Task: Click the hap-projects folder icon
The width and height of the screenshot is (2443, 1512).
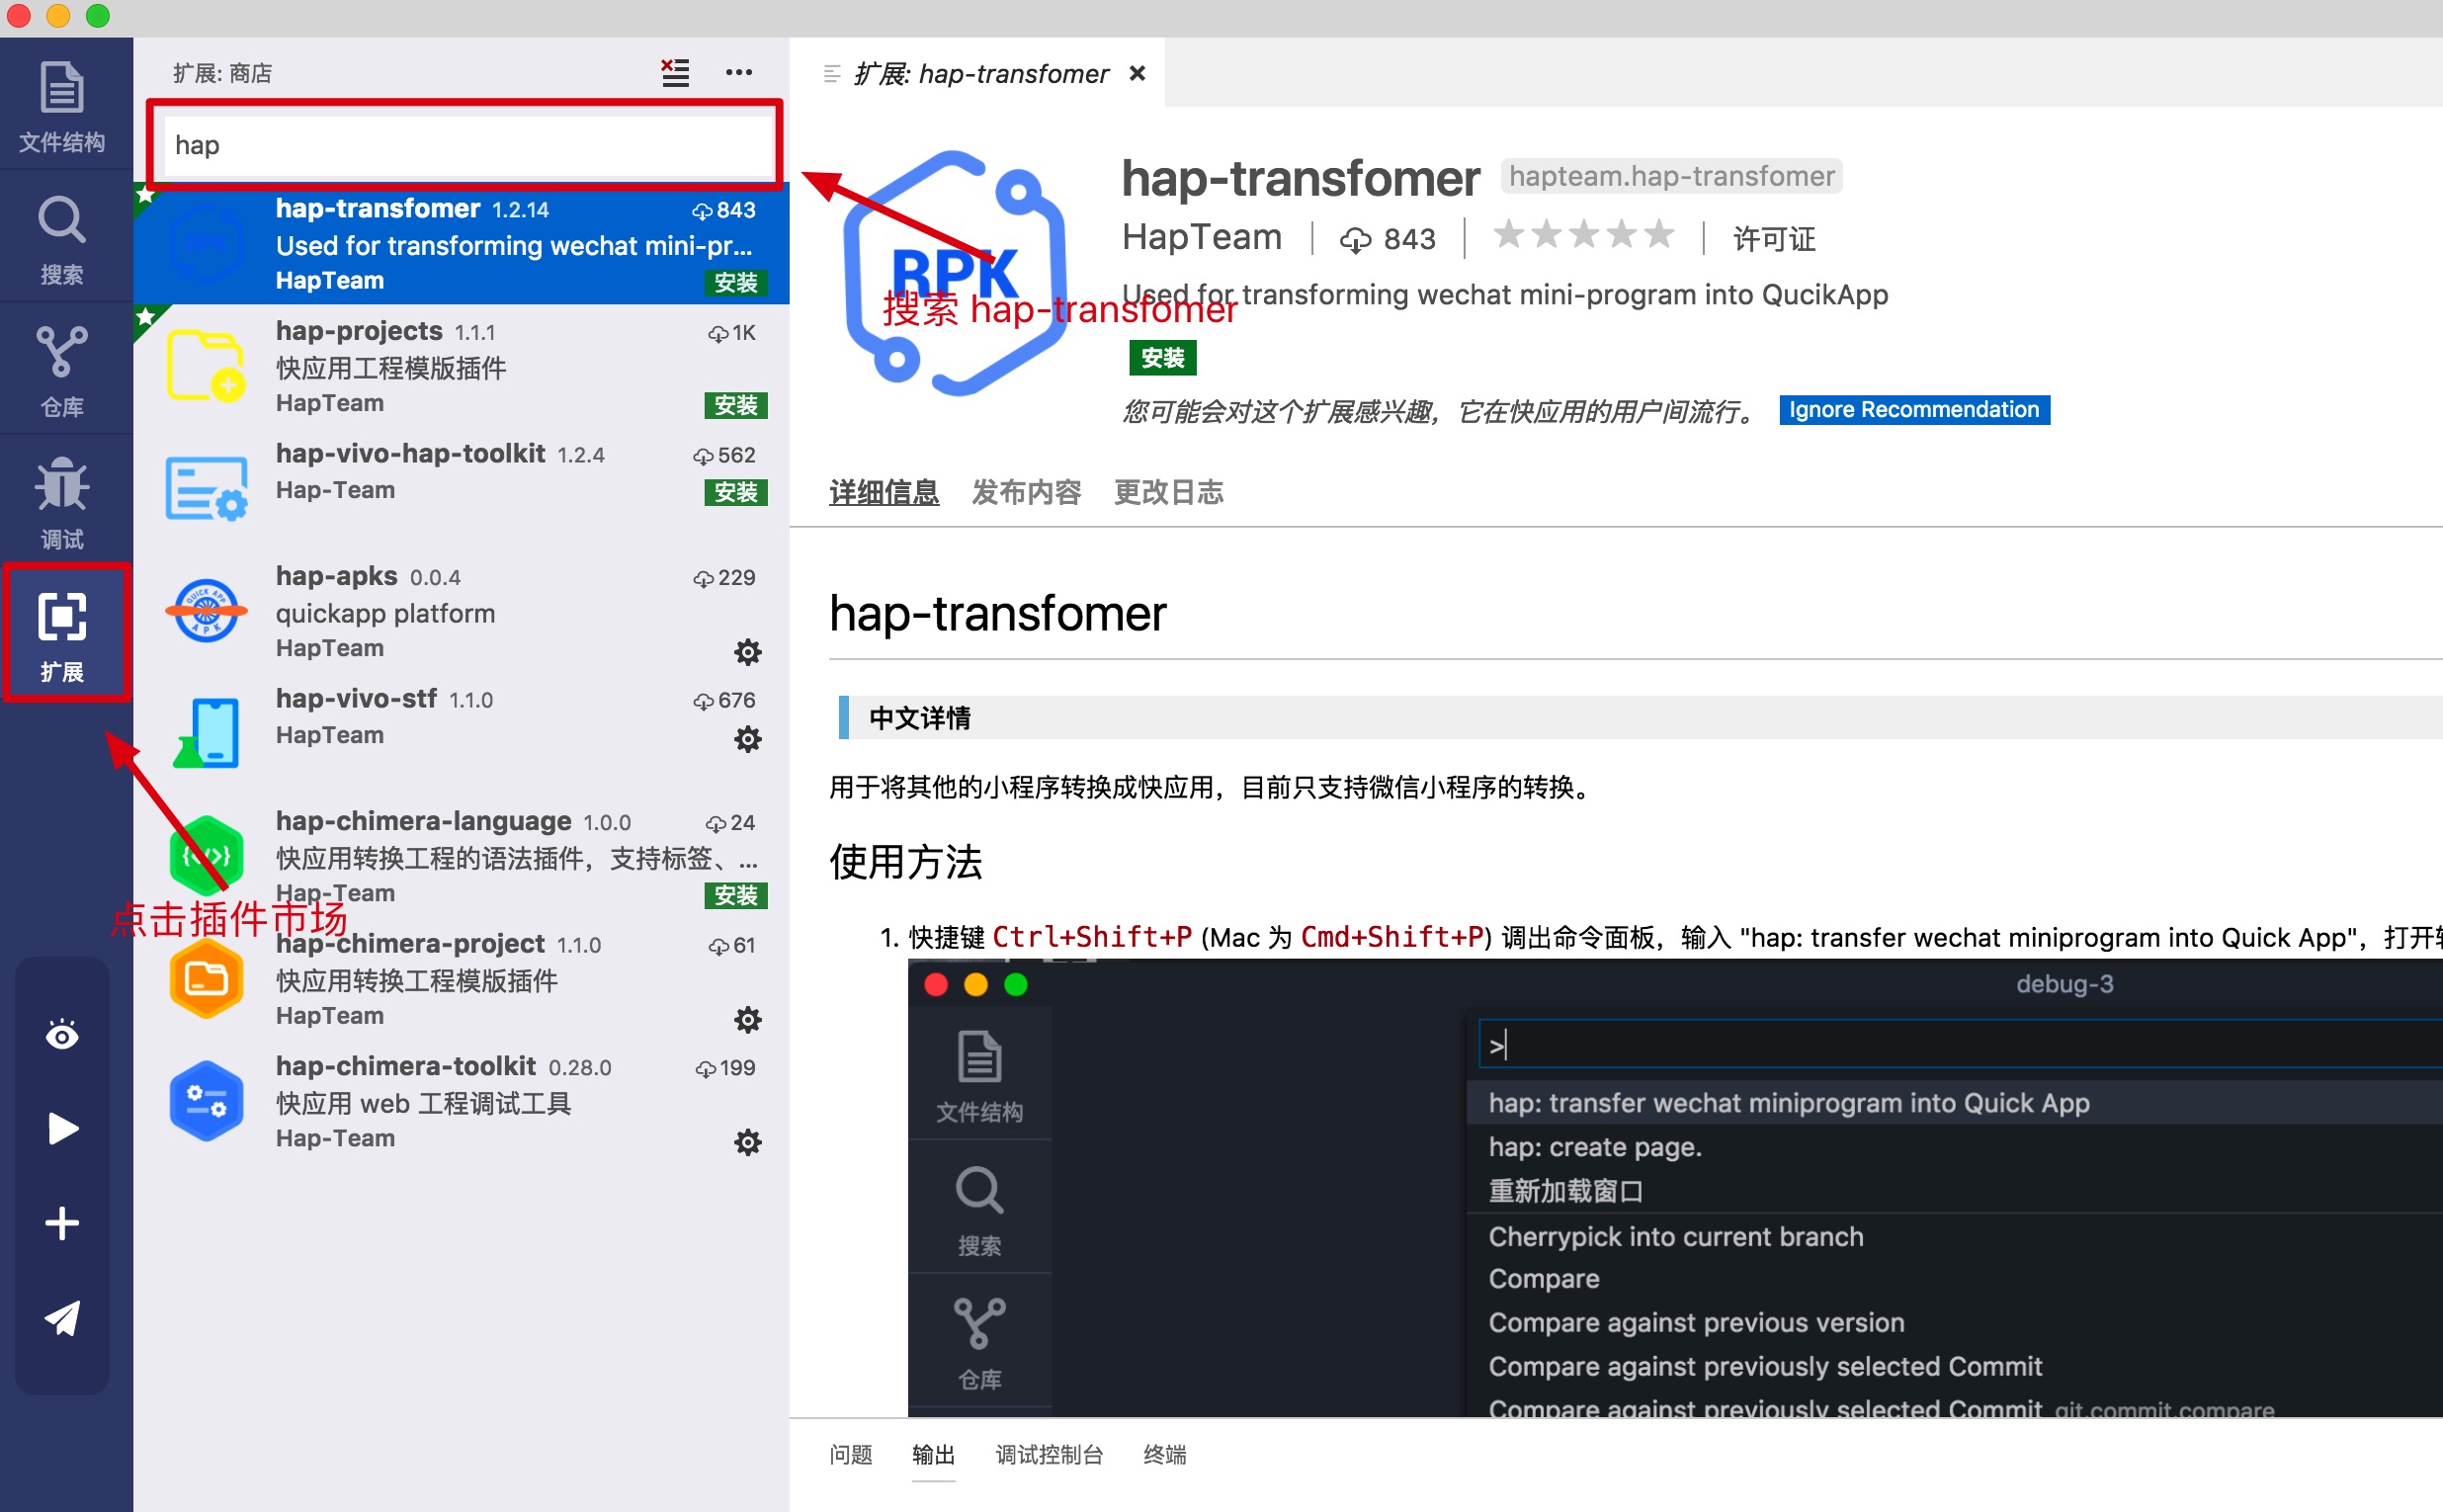Action: (206, 364)
